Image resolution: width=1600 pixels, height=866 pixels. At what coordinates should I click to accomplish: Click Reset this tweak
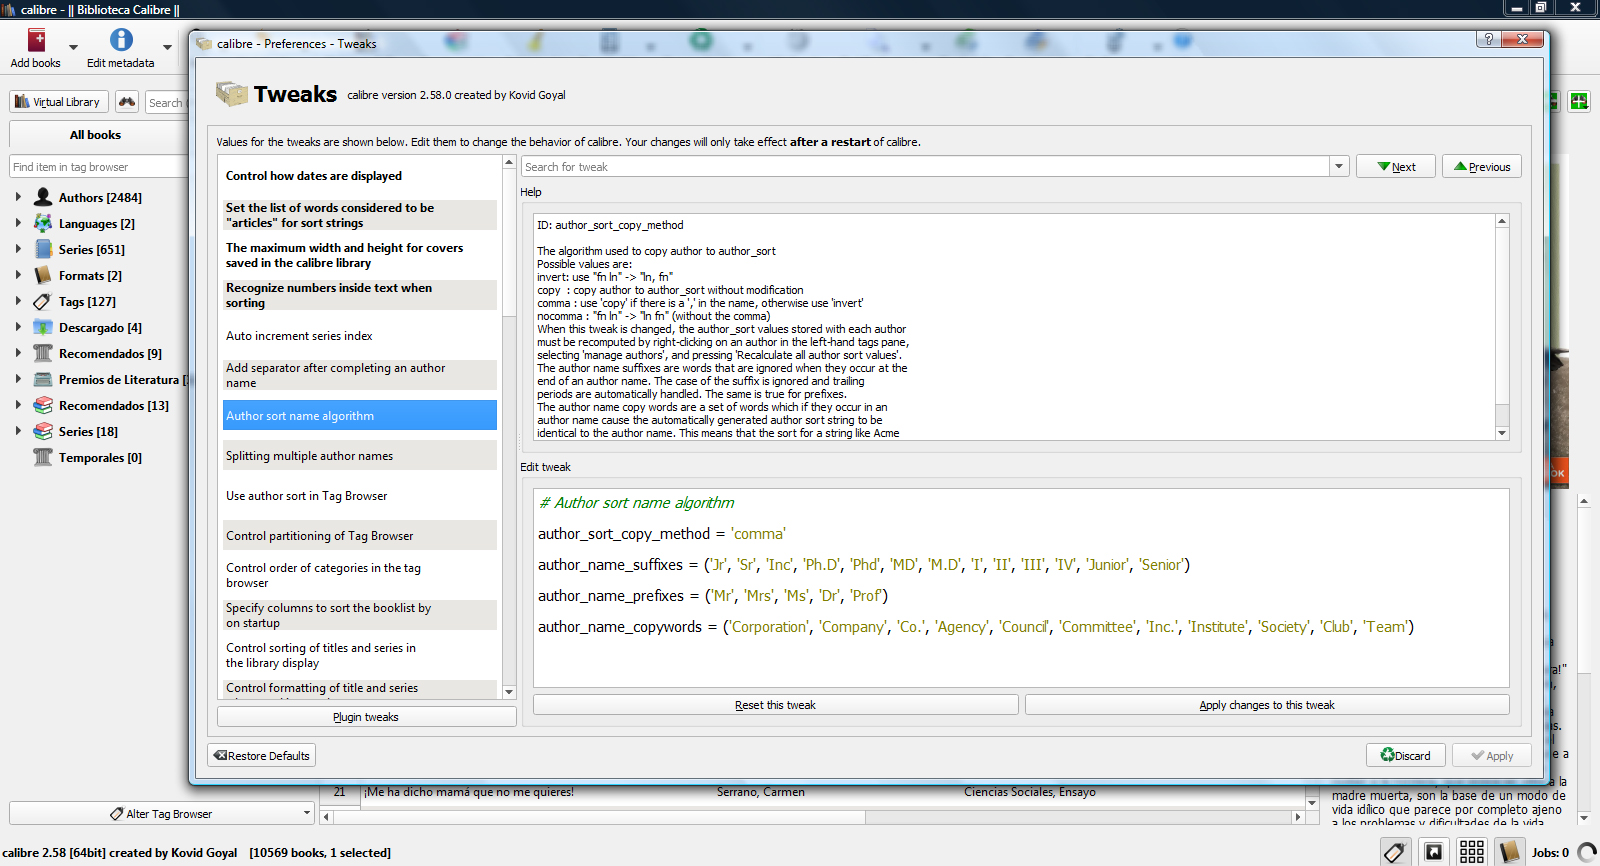(x=775, y=705)
